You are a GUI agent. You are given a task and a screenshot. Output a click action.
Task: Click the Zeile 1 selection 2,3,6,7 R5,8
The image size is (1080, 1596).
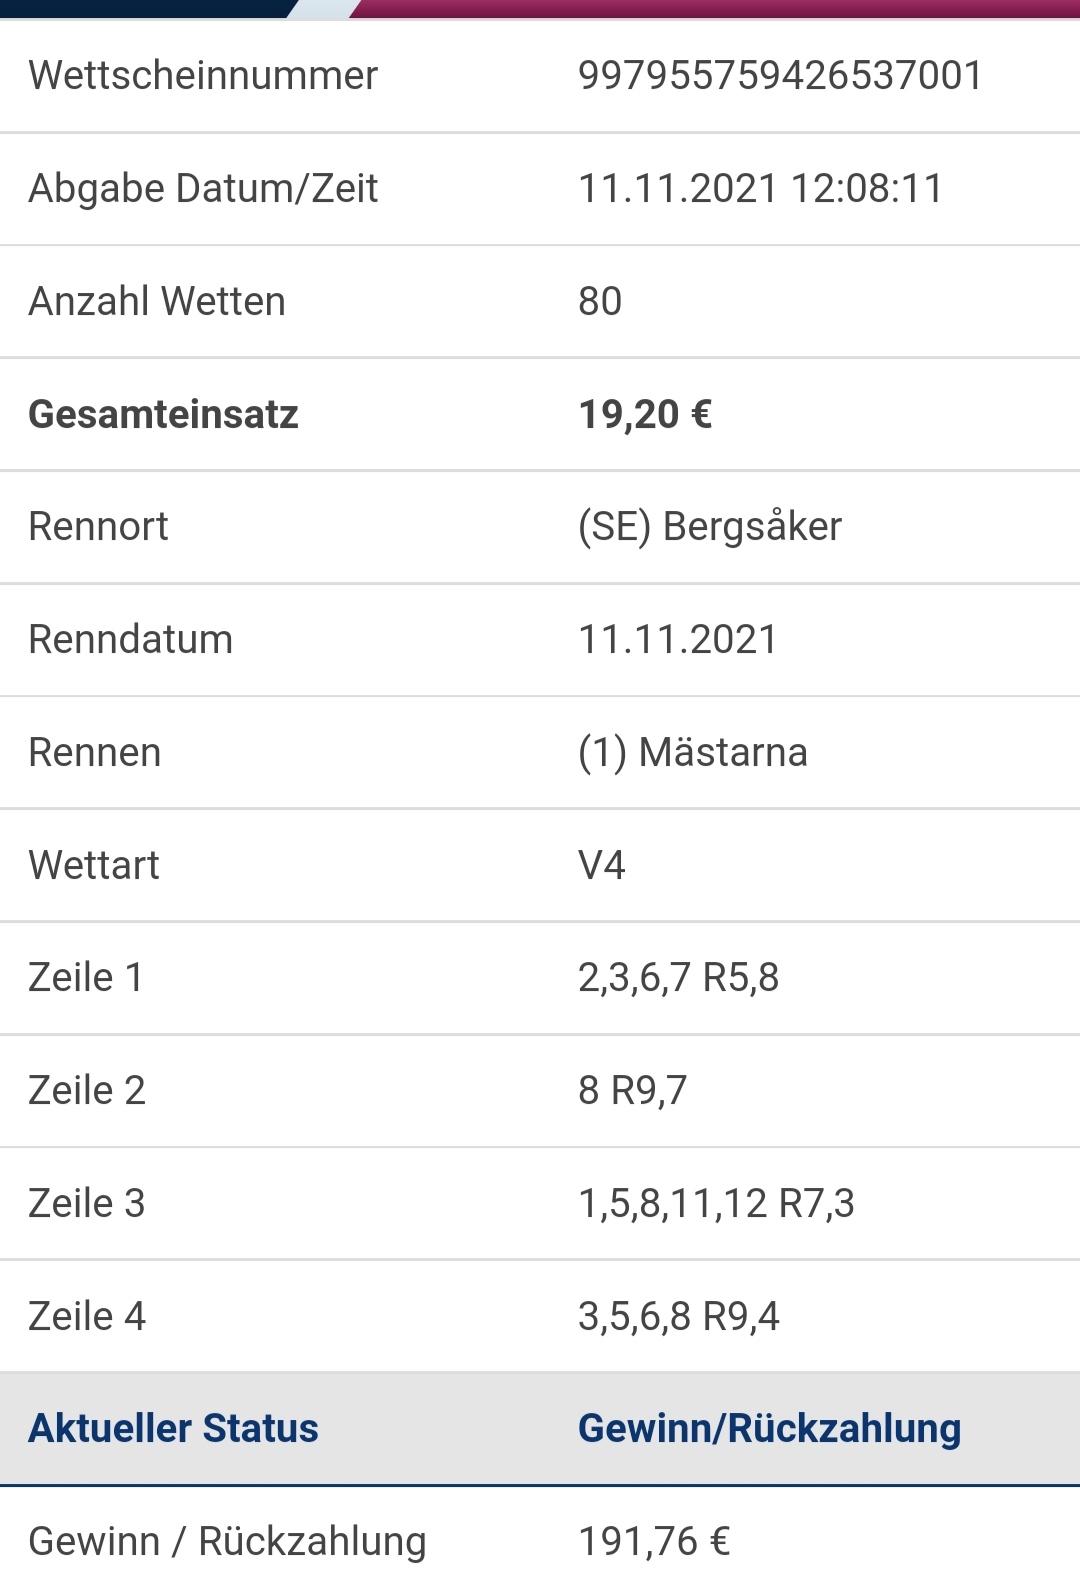coord(679,978)
